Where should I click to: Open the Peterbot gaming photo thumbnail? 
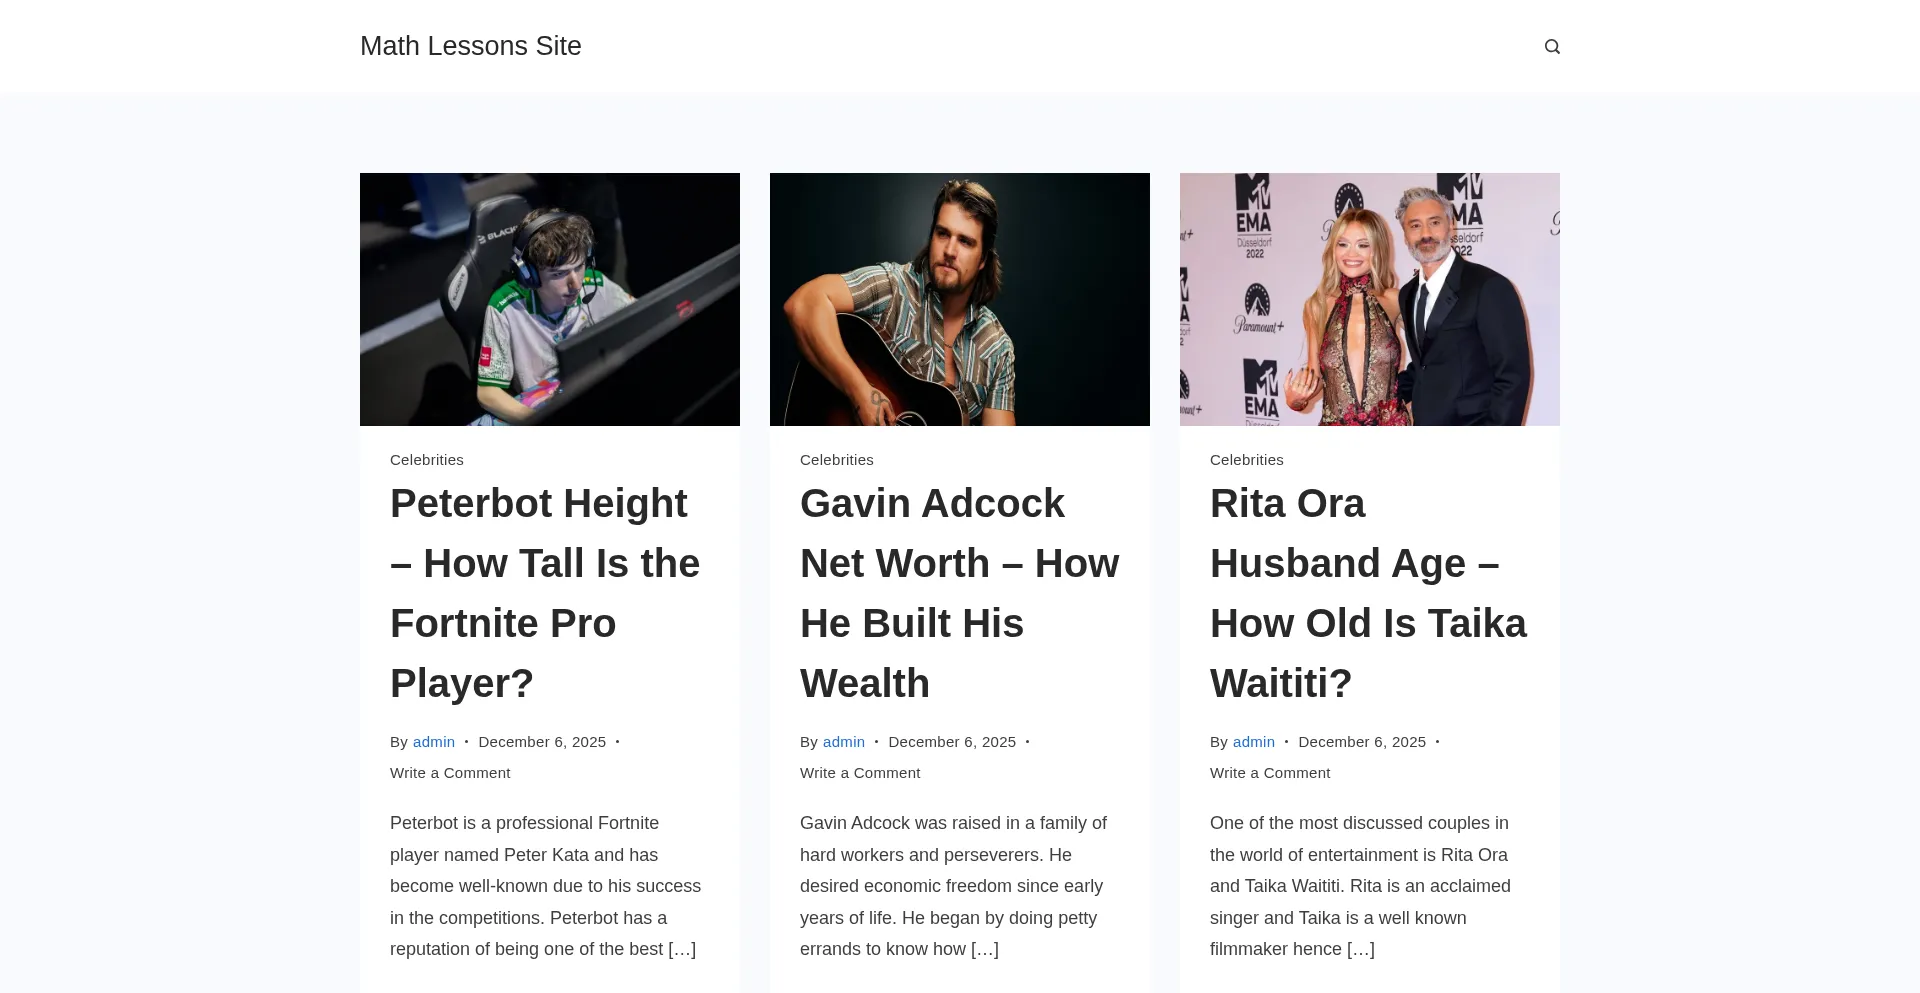coord(550,299)
